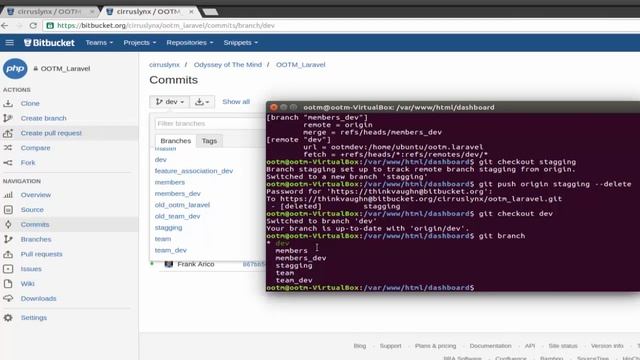
Task: Select the old_ootm_laravel branch
Action: [182, 205]
